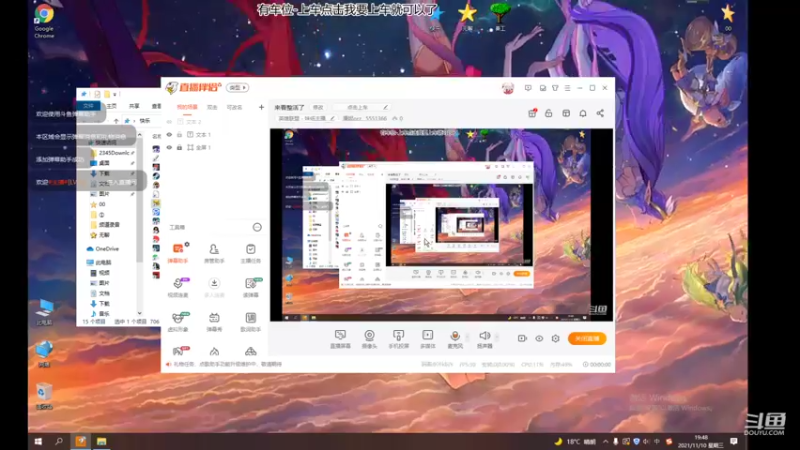The height and width of the screenshot is (450, 800).
Task: Switch to the second scene tab
Action: (x=212, y=107)
